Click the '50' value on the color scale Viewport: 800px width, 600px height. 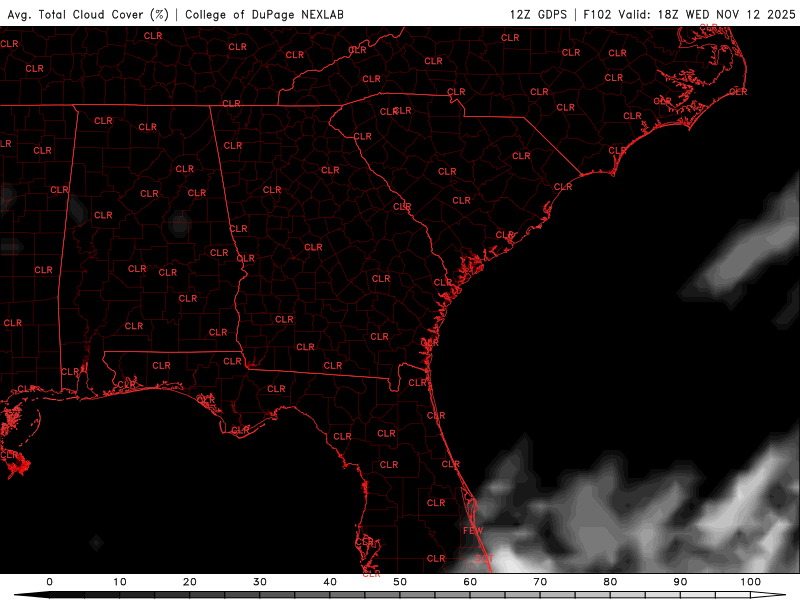coord(400,582)
